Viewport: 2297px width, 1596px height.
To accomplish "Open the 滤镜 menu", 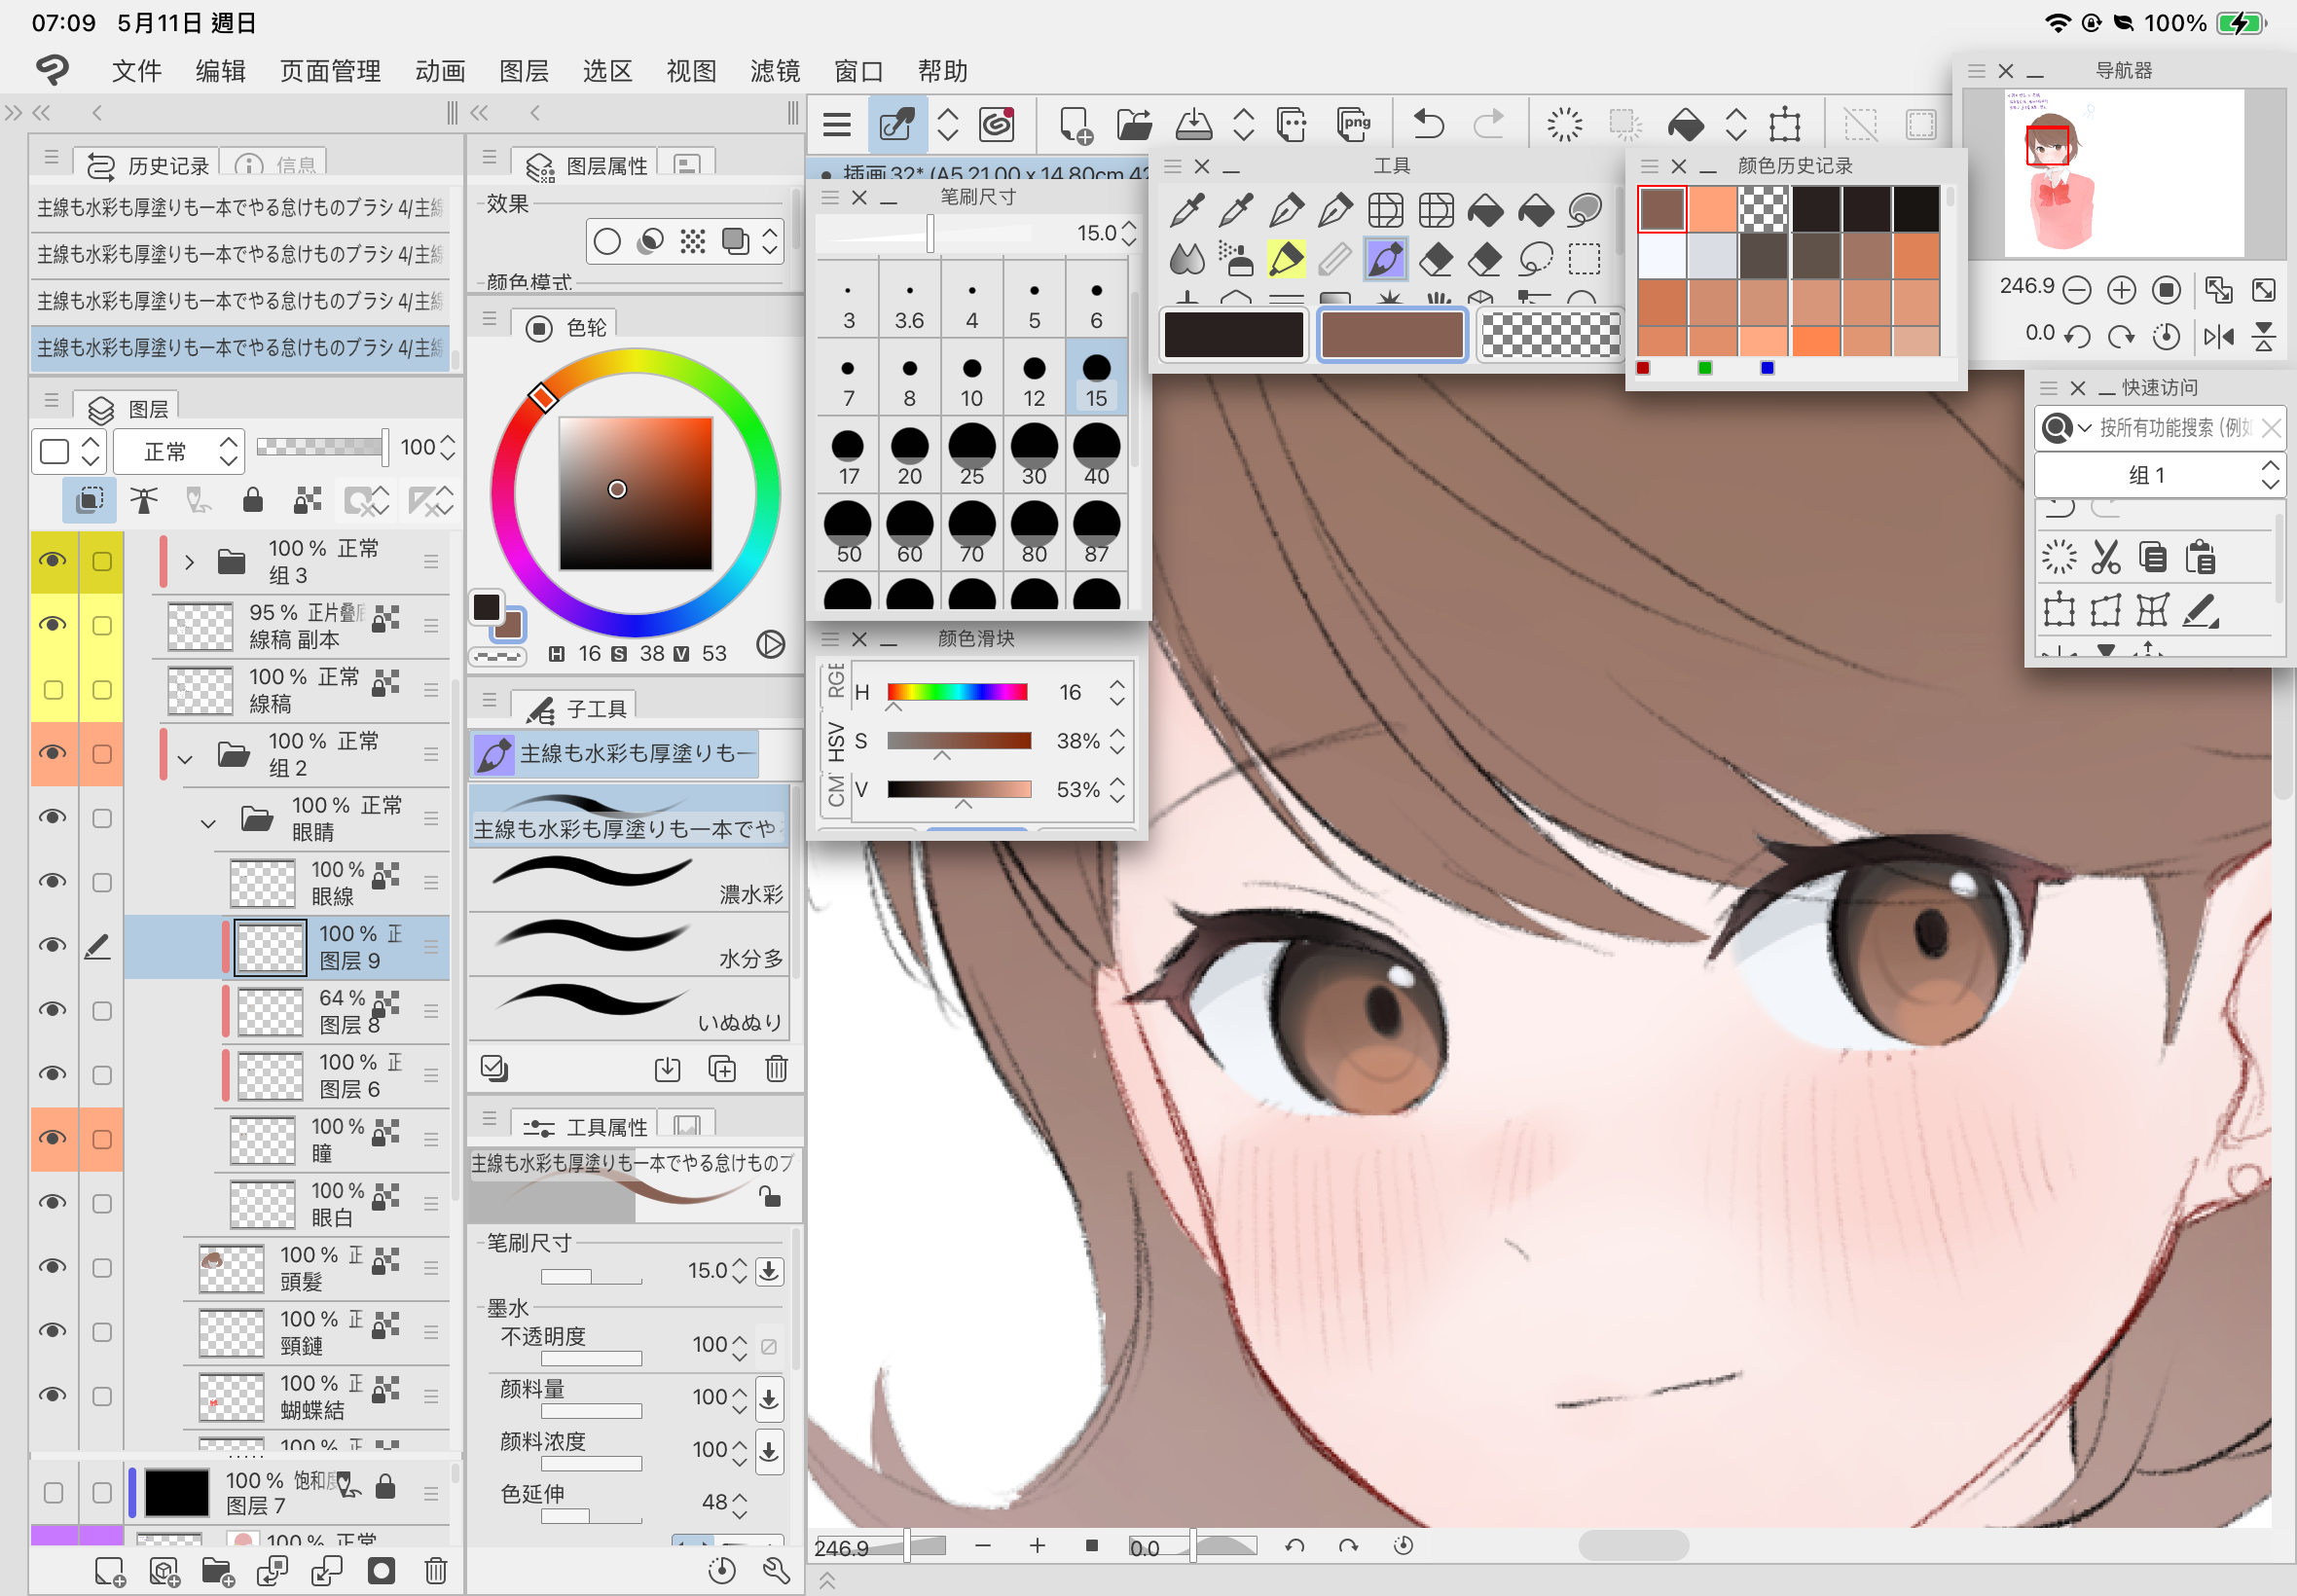I will pos(775,71).
